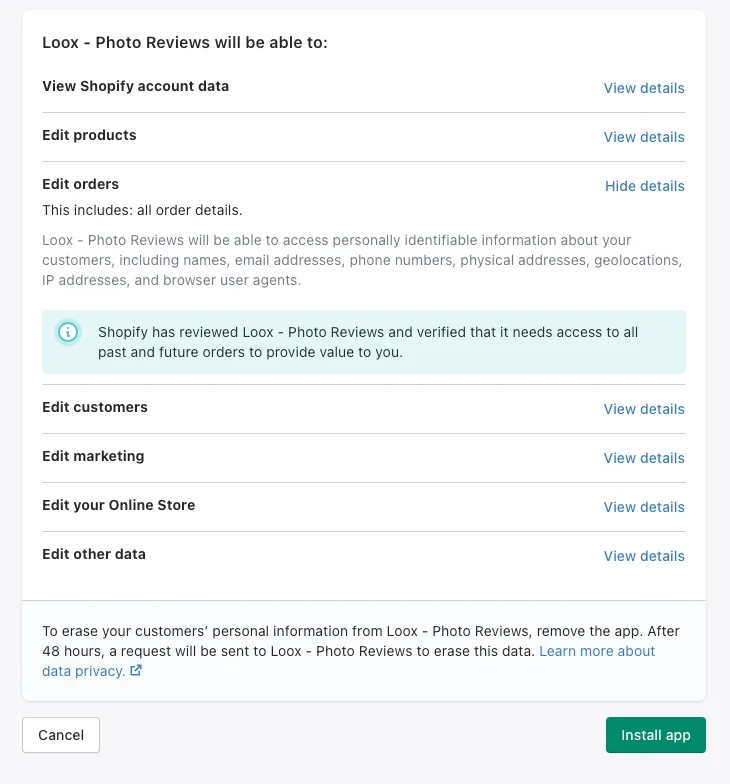The image size is (730, 784).
Task: Expand the Edit marketing permission details
Action: pyautogui.click(x=644, y=458)
